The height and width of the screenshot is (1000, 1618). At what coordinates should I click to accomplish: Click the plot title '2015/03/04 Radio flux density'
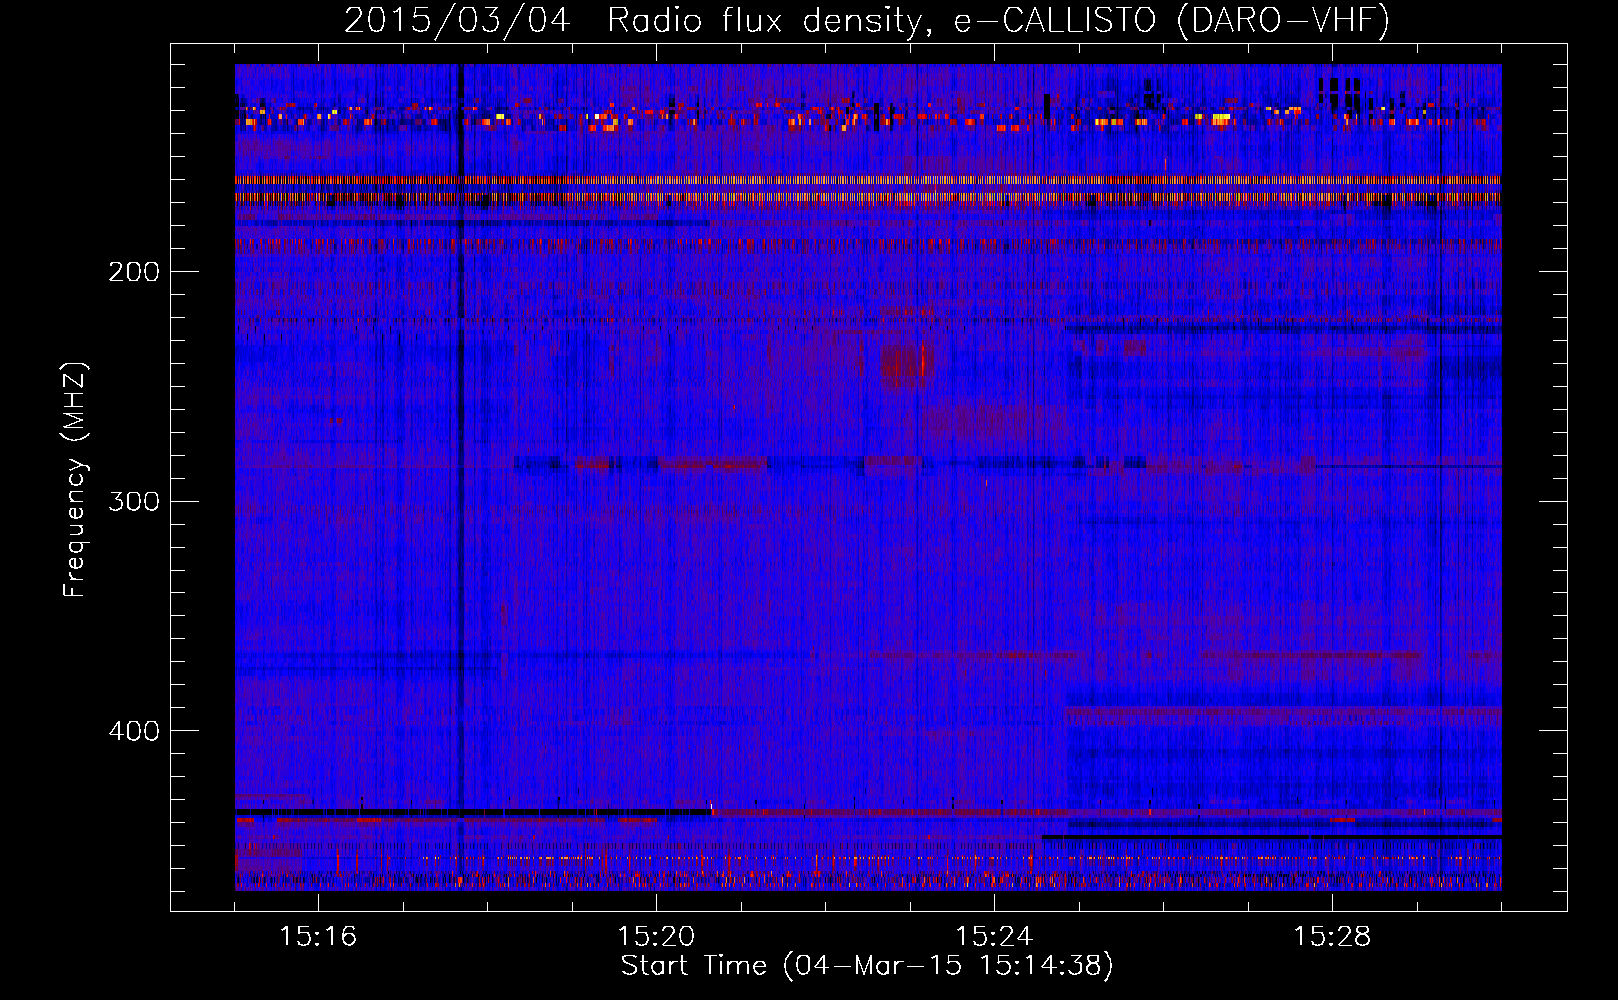[867, 19]
